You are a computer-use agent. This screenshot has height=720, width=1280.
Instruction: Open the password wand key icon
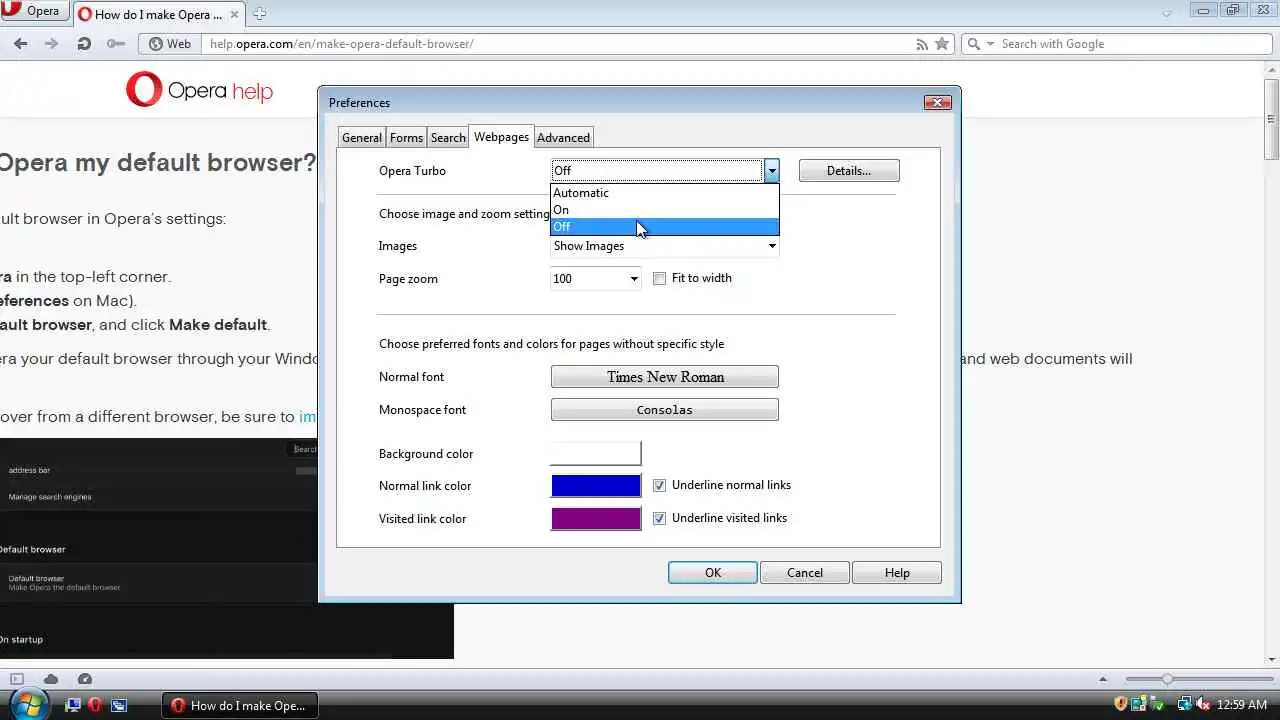pyautogui.click(x=116, y=44)
